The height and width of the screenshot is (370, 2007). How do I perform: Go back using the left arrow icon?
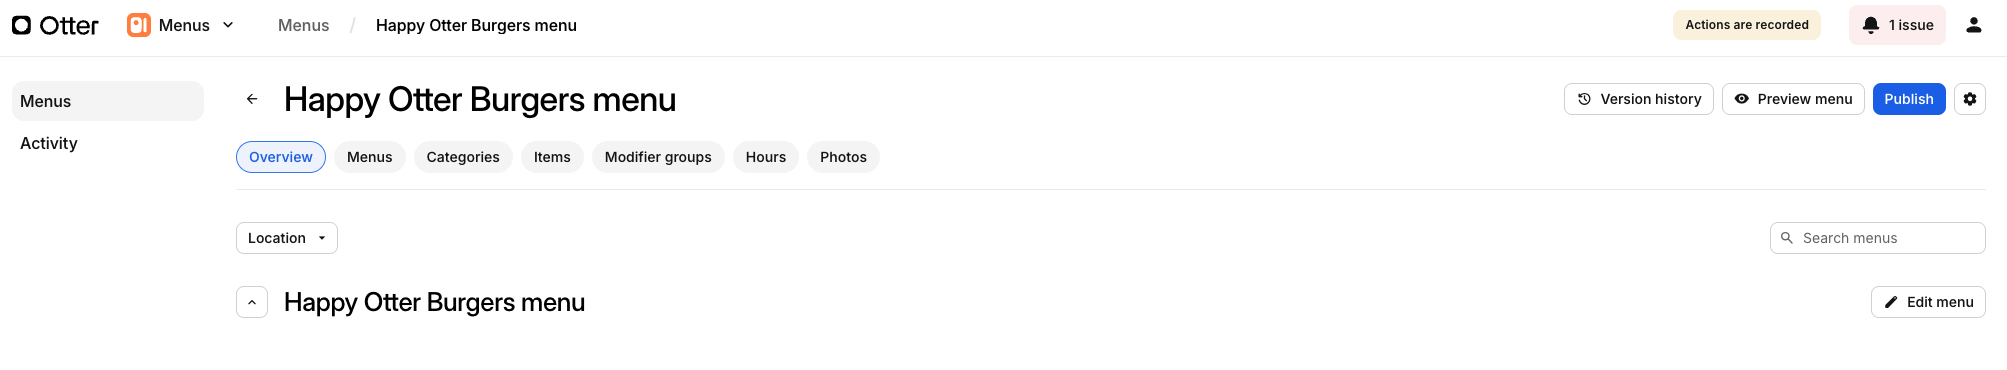click(x=252, y=99)
